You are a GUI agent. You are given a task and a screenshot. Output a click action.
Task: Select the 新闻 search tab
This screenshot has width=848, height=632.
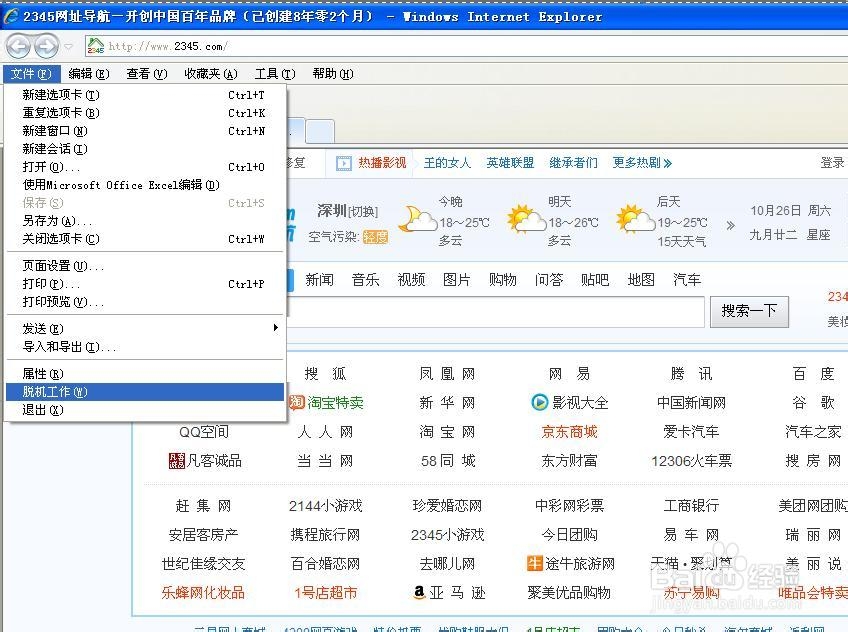[319, 280]
